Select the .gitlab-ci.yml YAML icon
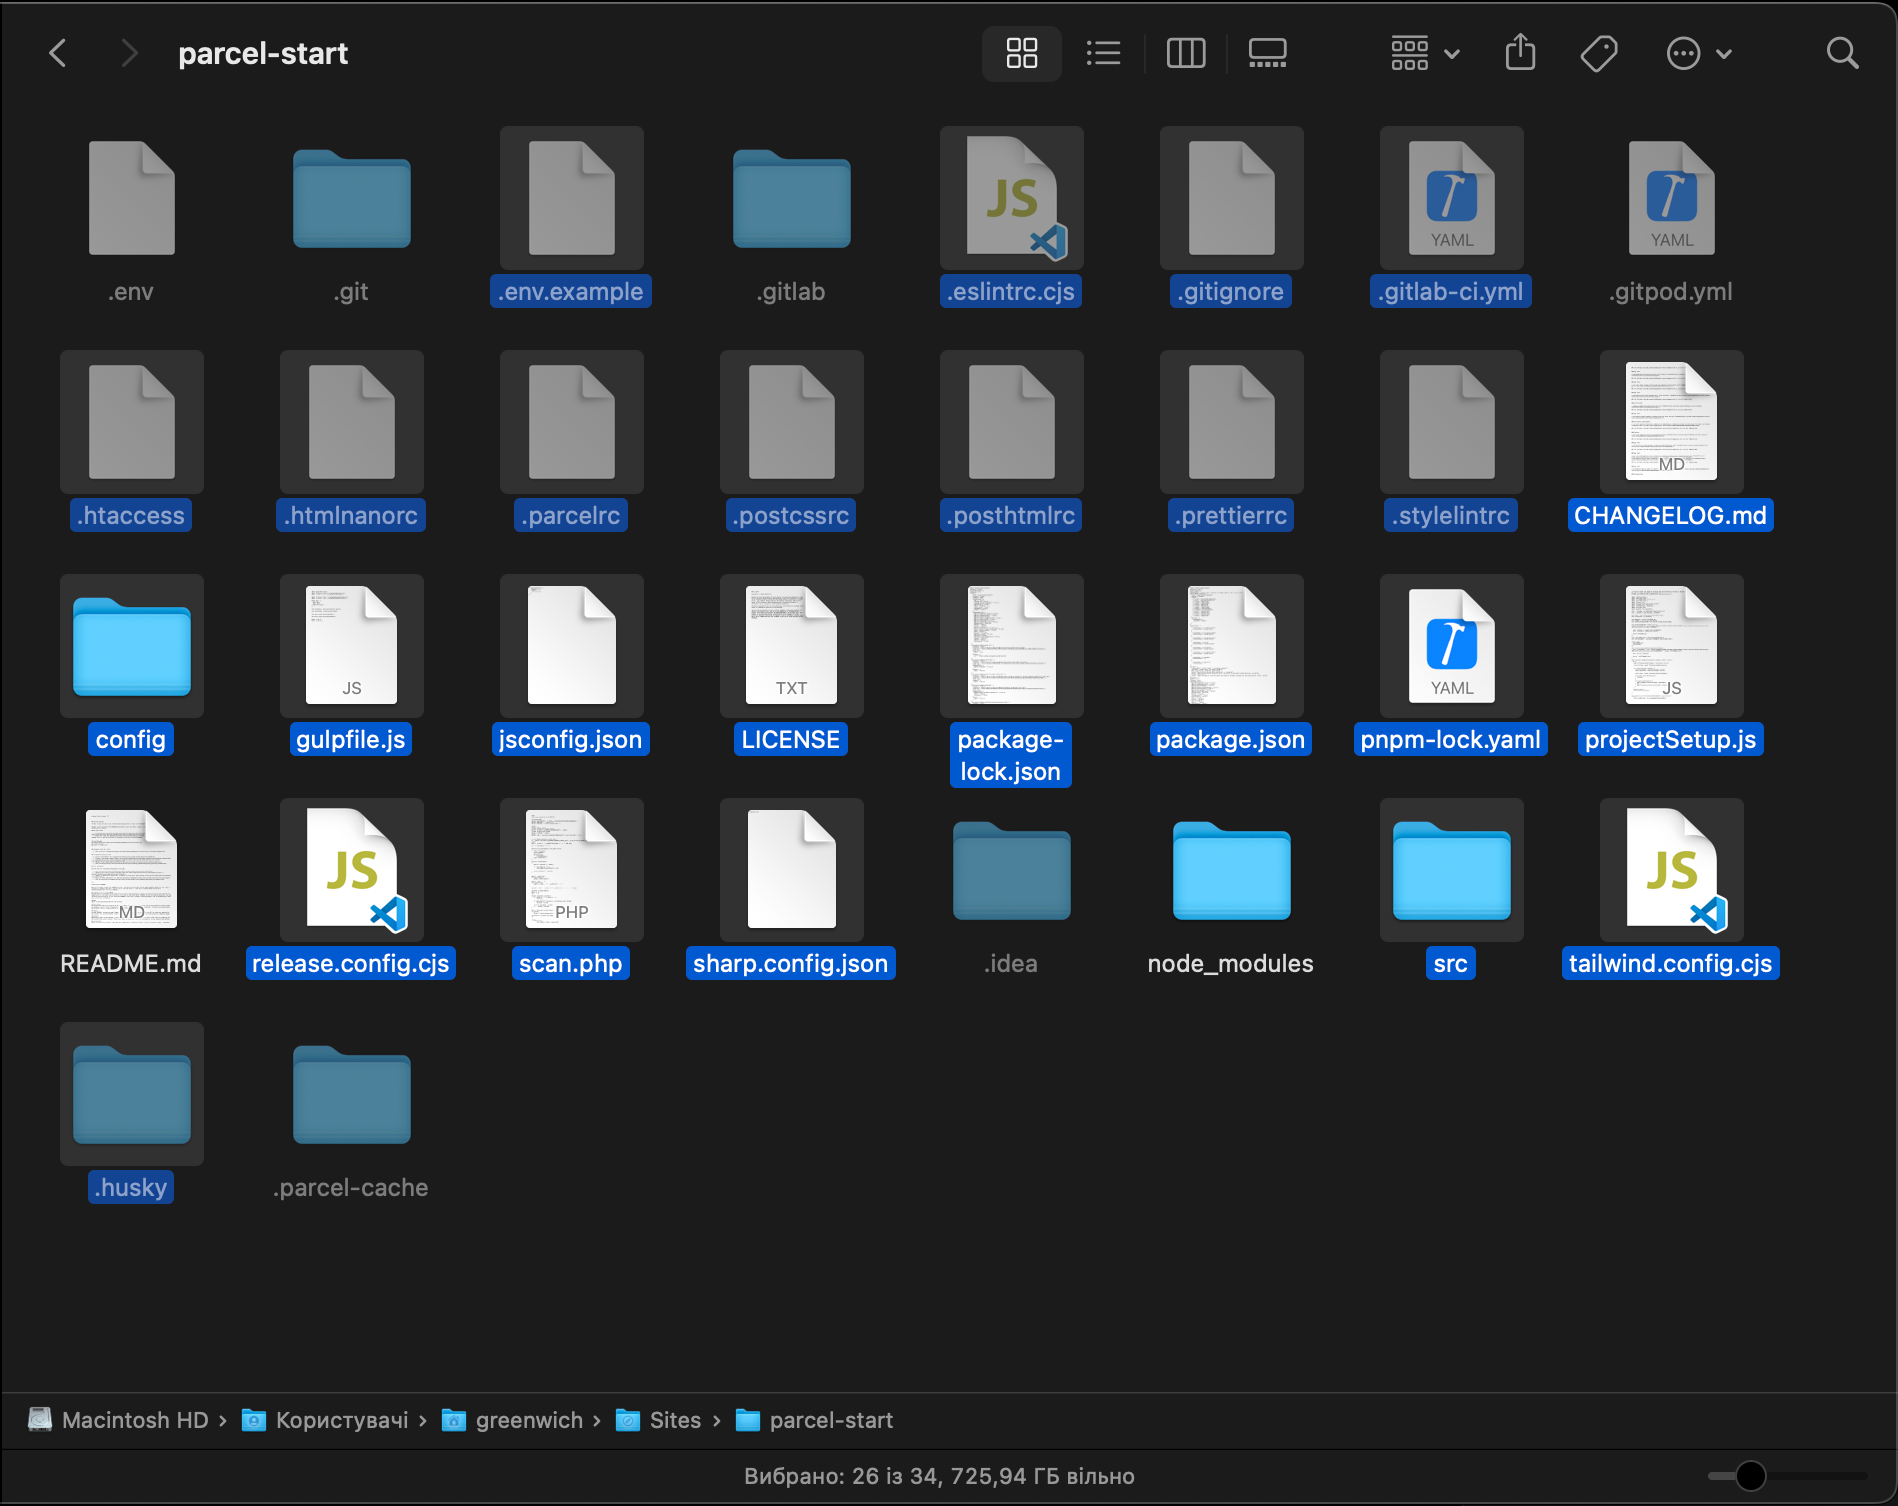This screenshot has height=1506, width=1898. pyautogui.click(x=1452, y=198)
